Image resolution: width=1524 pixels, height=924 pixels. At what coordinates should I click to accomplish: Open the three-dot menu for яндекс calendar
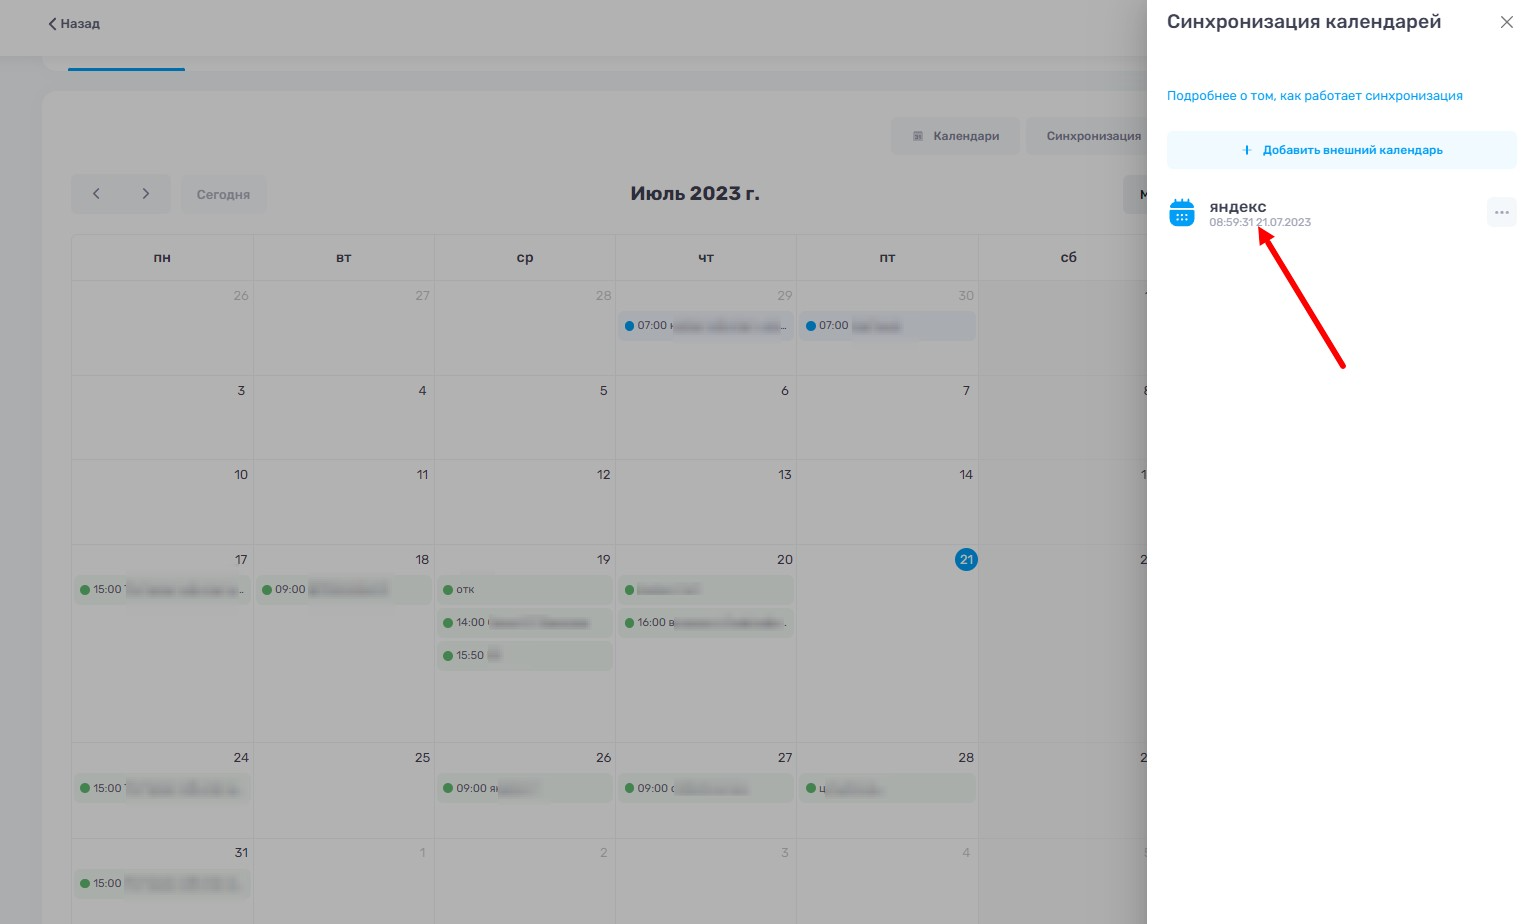(1501, 212)
